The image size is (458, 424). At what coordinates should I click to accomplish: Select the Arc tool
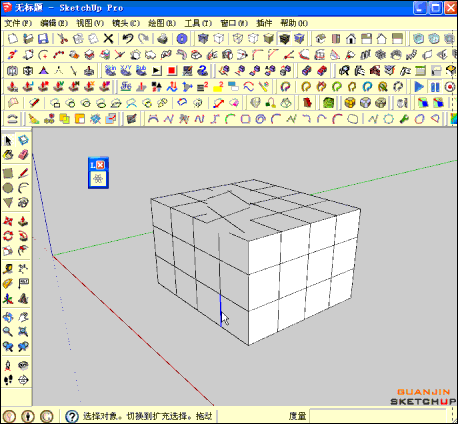(23, 188)
